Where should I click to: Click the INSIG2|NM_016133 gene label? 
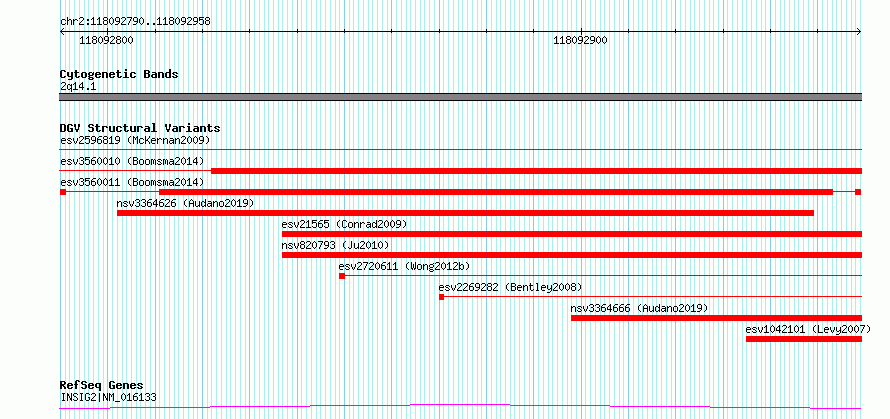tap(108, 397)
